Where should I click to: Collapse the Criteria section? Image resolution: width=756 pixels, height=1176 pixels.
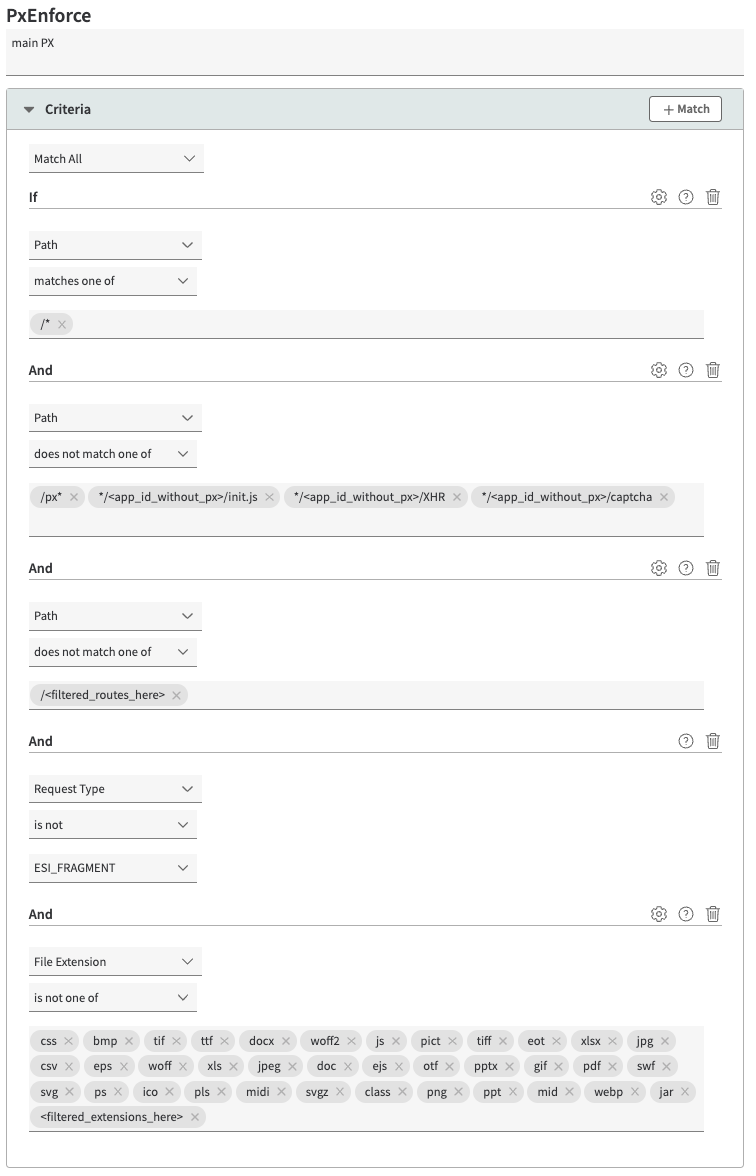point(29,110)
